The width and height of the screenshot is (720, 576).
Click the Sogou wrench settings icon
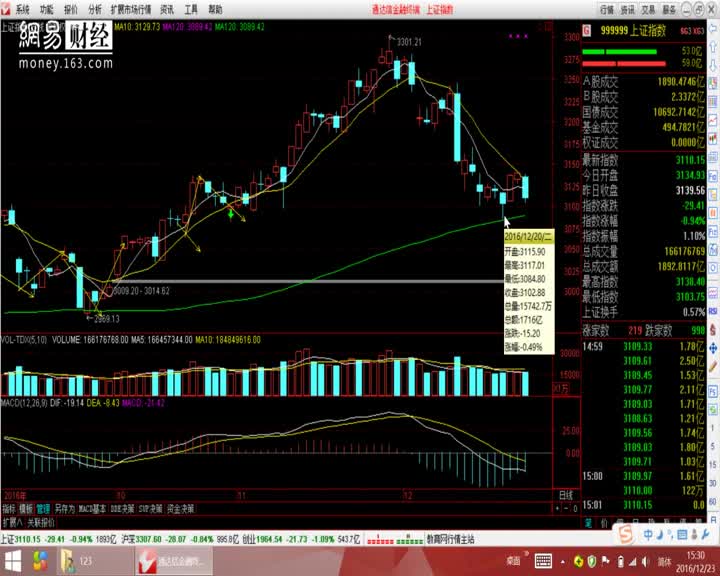coord(706,534)
